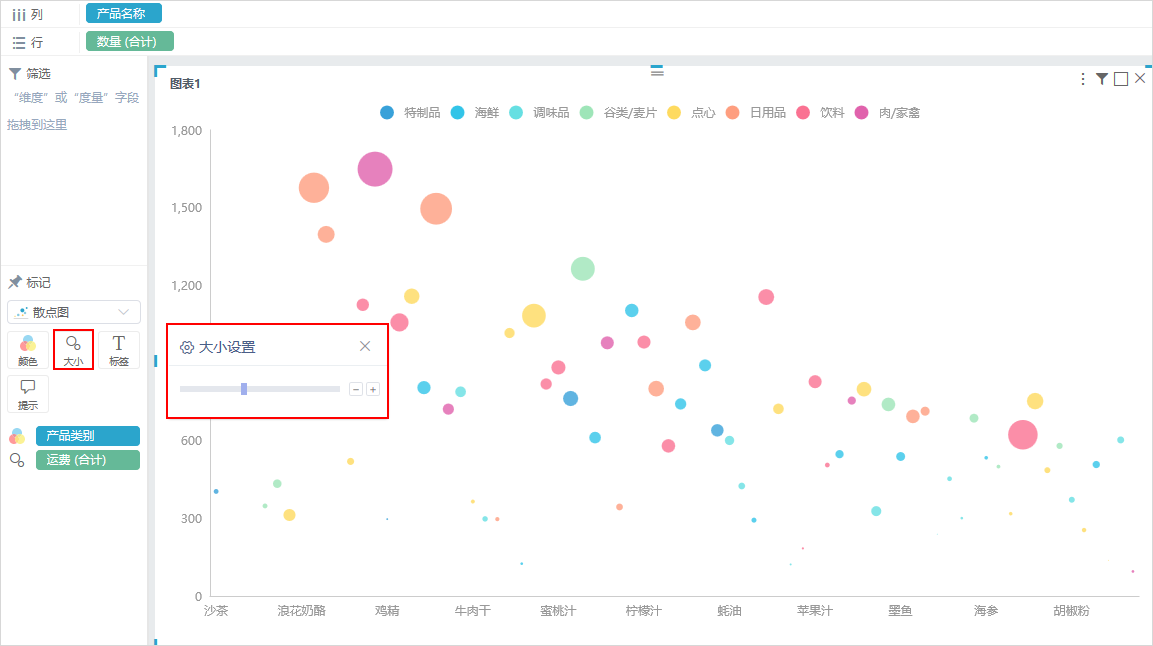Screen dimensions: 1153x646
Task: Click the y-axis value 1,800
Action: [x=186, y=131]
